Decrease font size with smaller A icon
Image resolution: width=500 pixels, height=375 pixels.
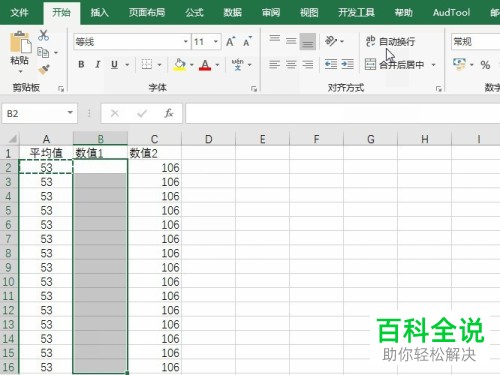[247, 42]
